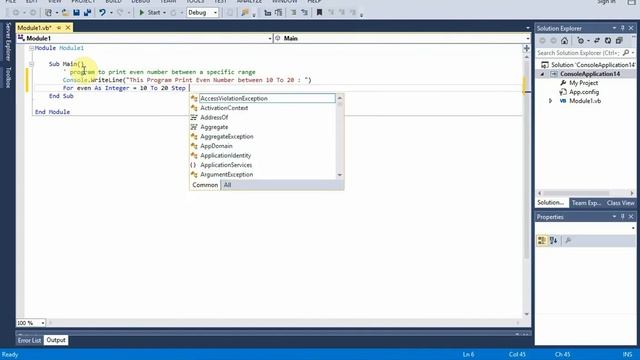
Task: Click the pin icon on Module1.vb tab
Action: pos(59,28)
